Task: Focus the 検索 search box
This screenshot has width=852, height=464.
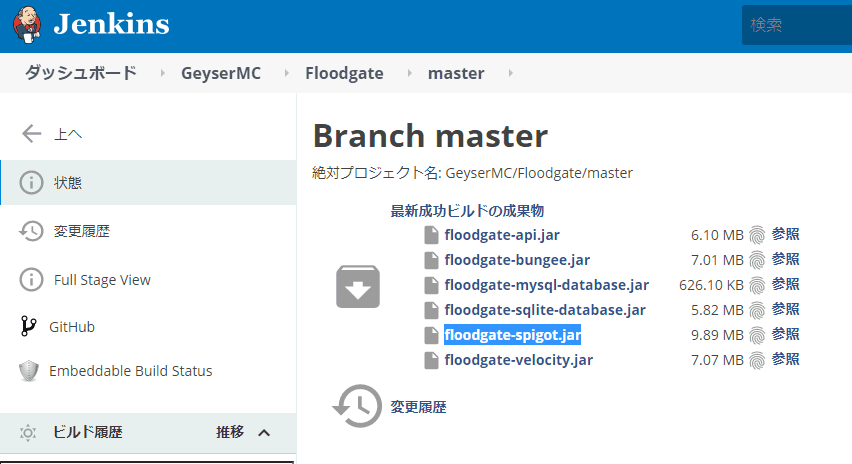Action: point(797,25)
